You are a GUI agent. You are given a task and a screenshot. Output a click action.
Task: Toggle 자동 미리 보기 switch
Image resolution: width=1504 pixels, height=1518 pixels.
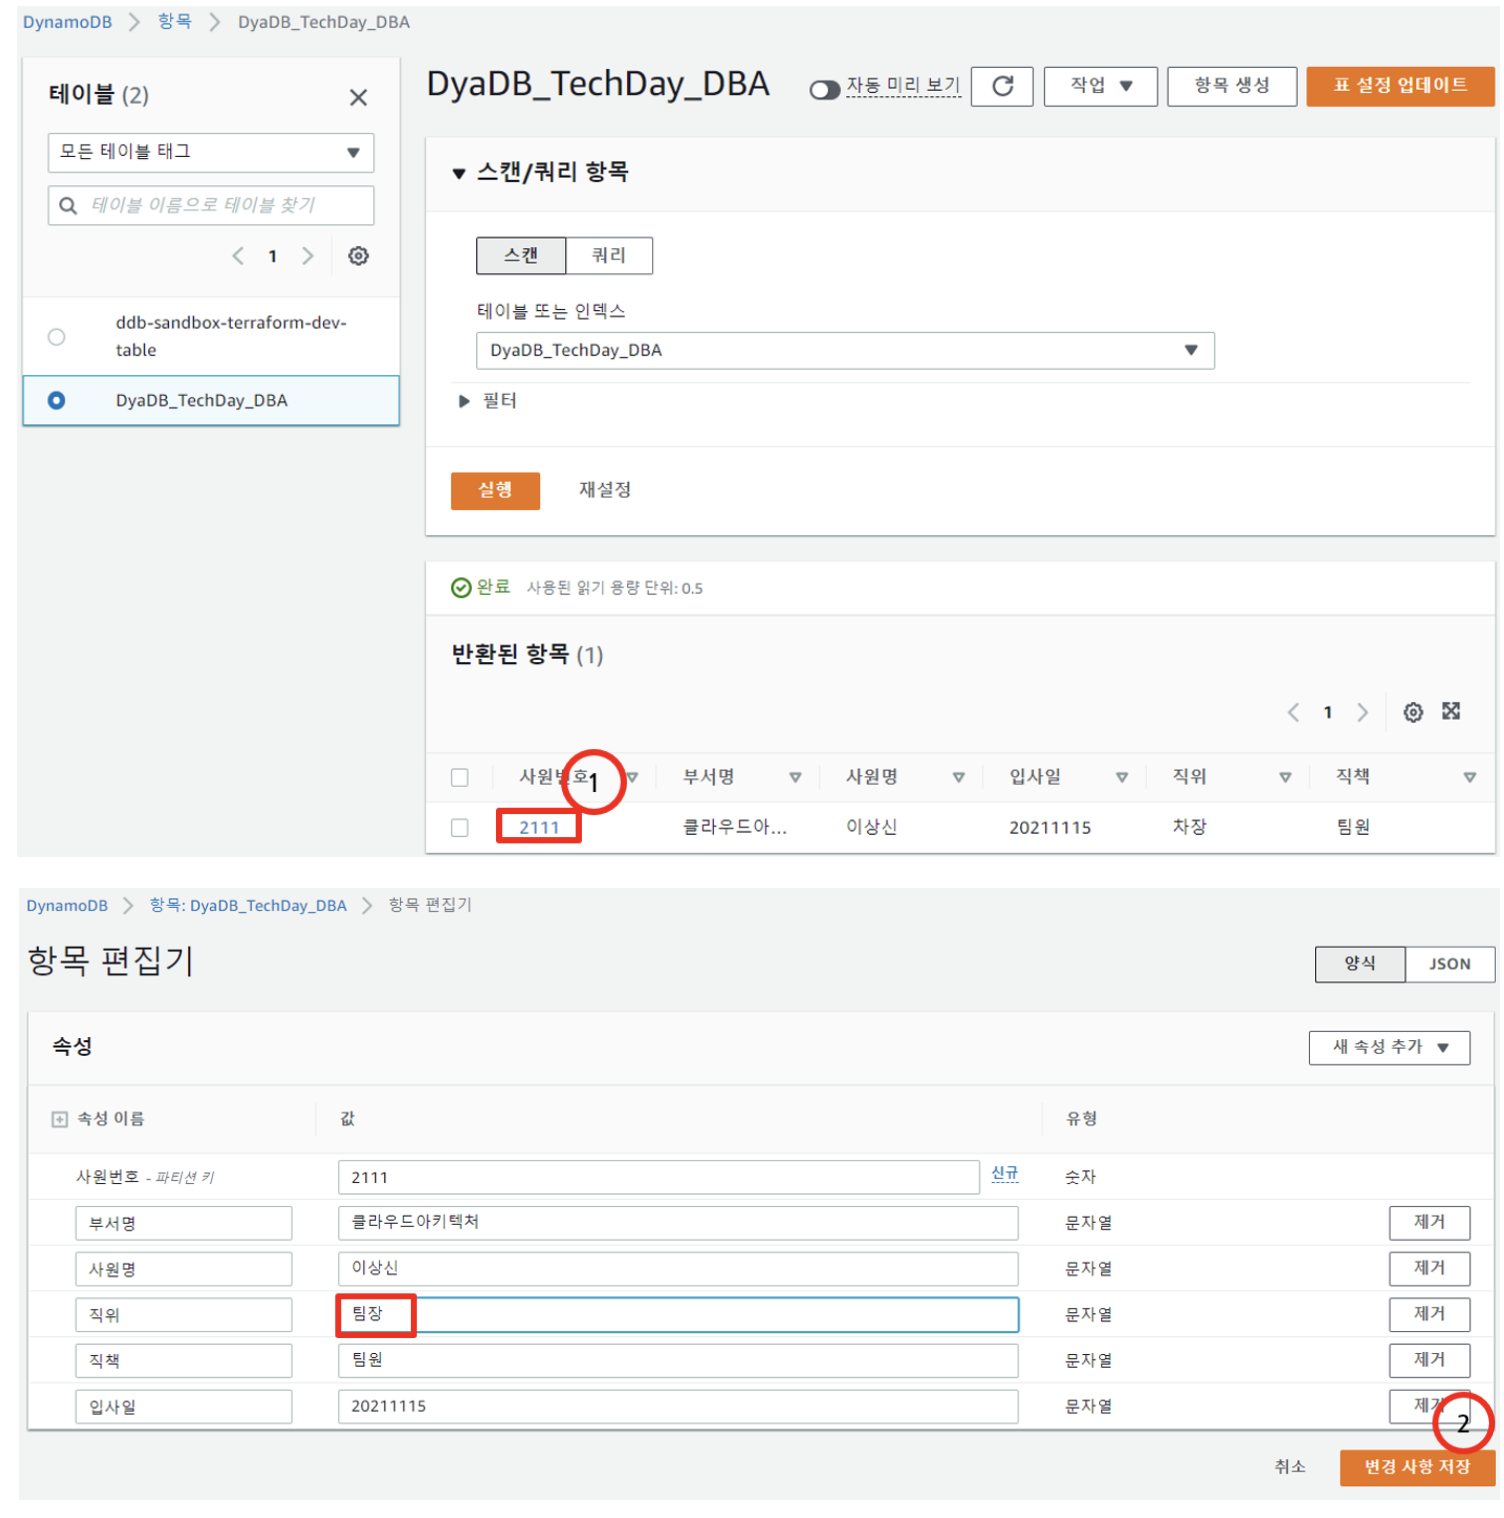[824, 90]
